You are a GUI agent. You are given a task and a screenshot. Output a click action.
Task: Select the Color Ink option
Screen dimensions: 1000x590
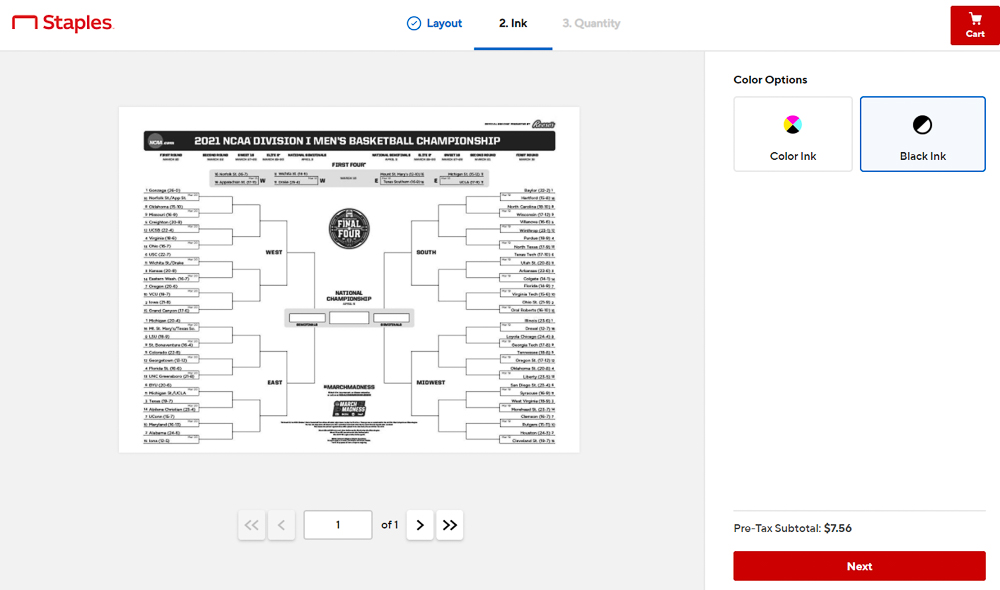793,134
